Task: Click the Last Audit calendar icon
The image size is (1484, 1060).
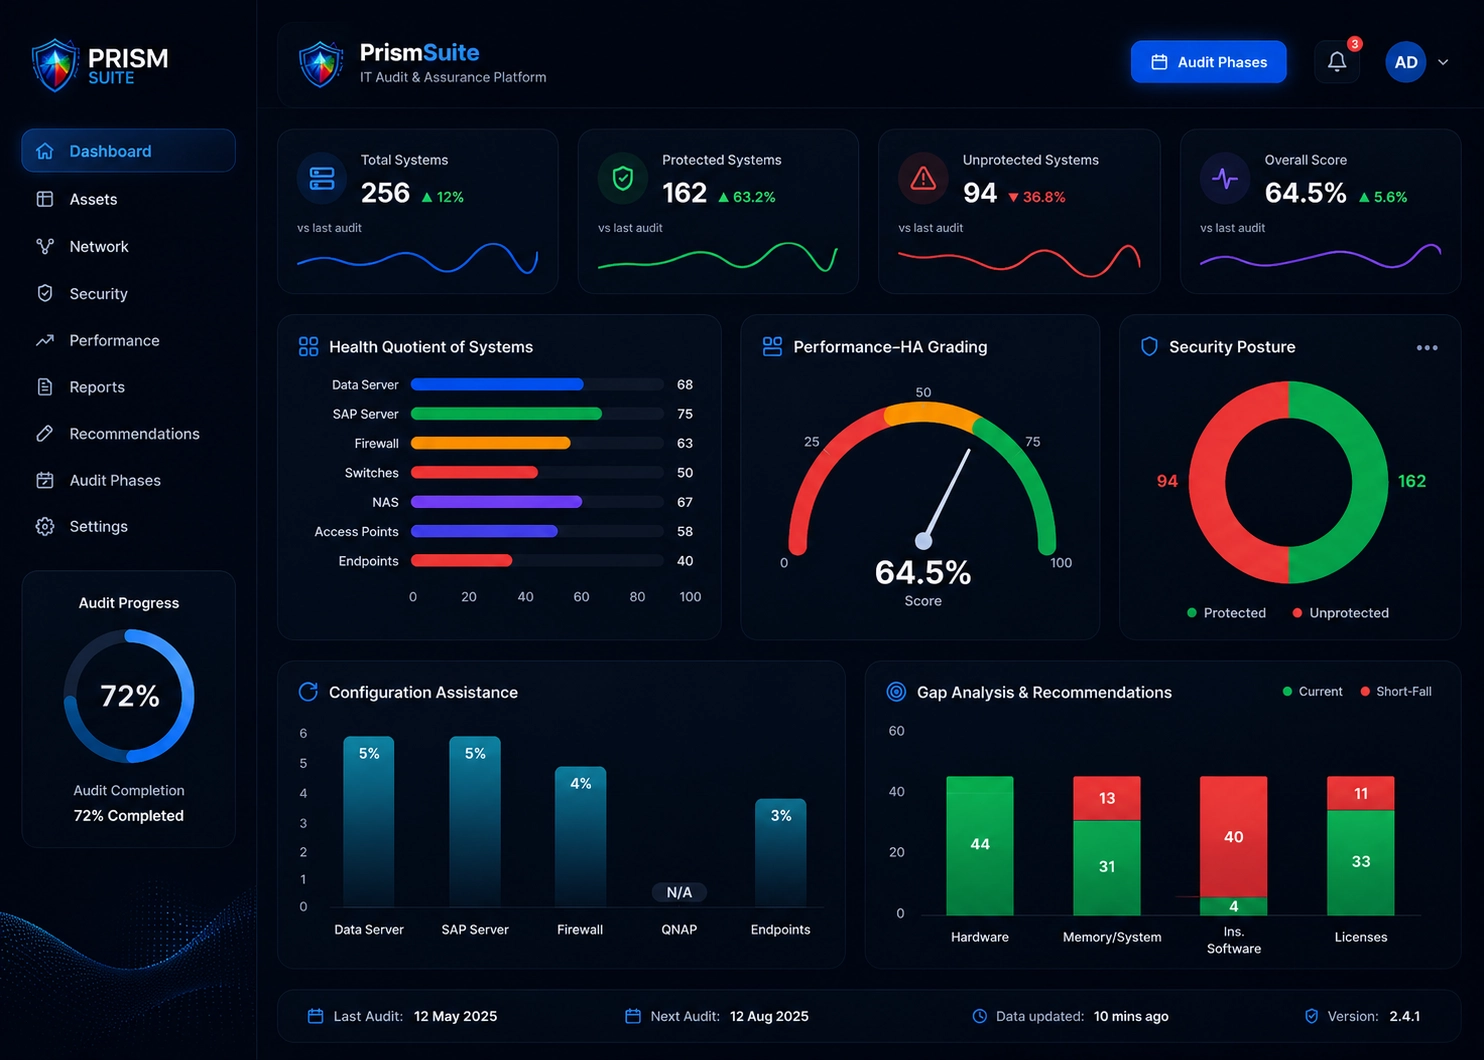Action: (315, 1016)
